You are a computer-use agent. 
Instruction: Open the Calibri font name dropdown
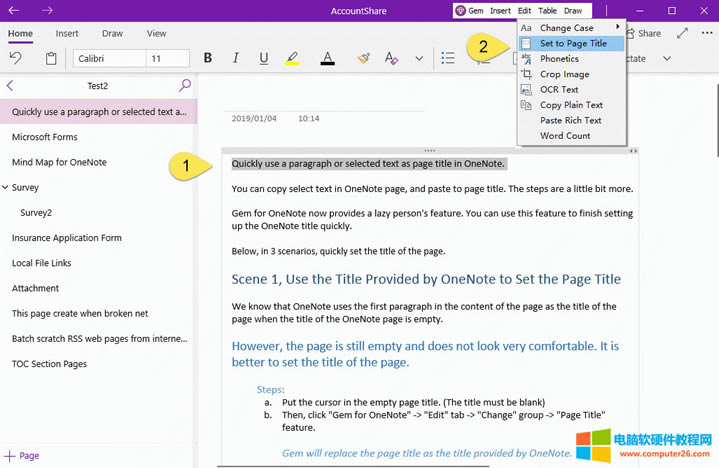[108, 59]
